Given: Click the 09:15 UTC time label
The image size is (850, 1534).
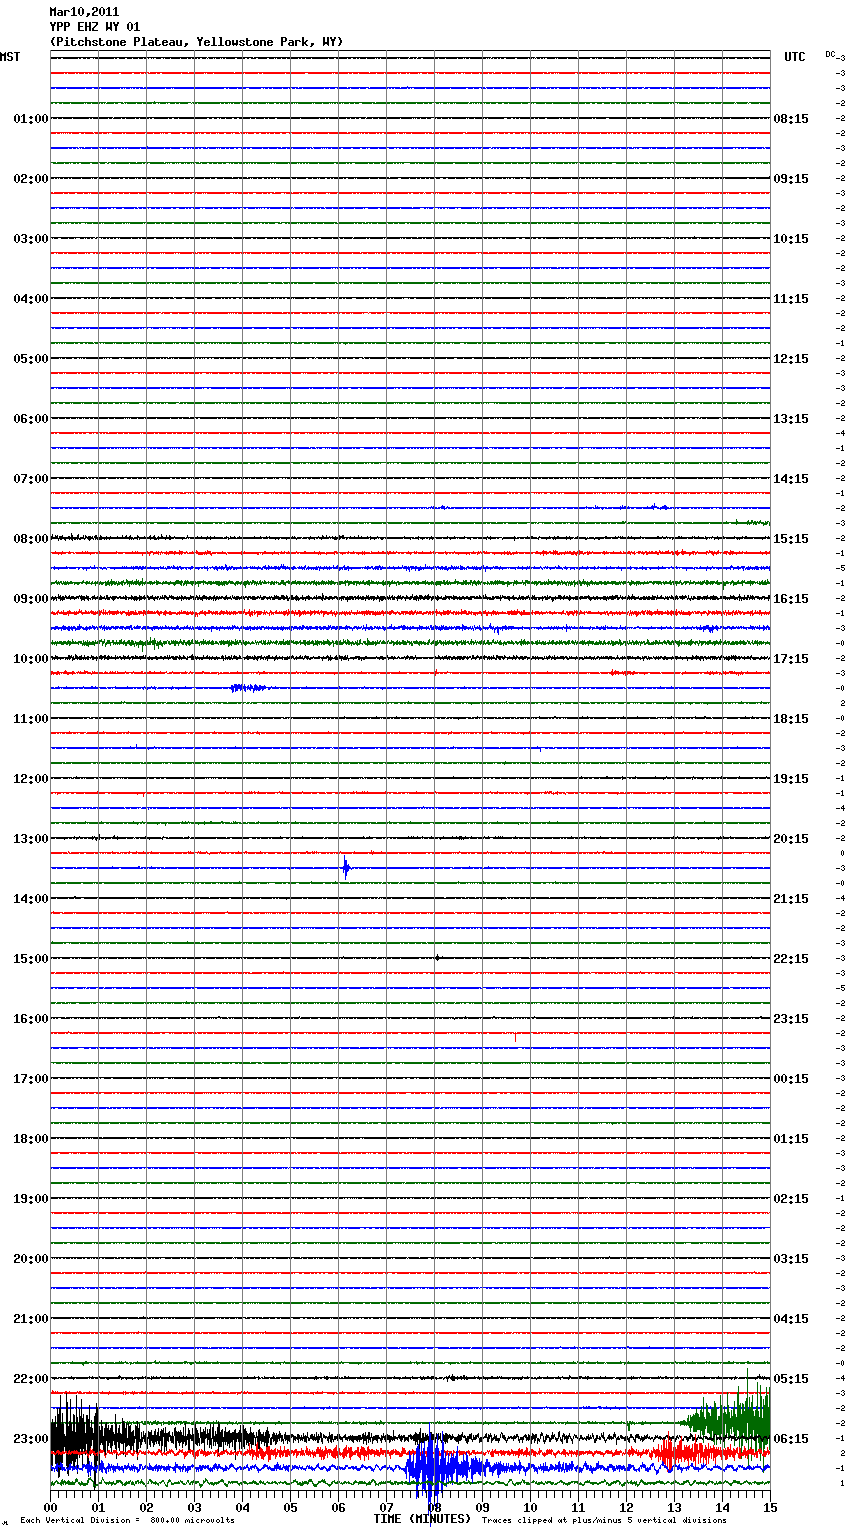Looking at the screenshot, I should point(791,179).
